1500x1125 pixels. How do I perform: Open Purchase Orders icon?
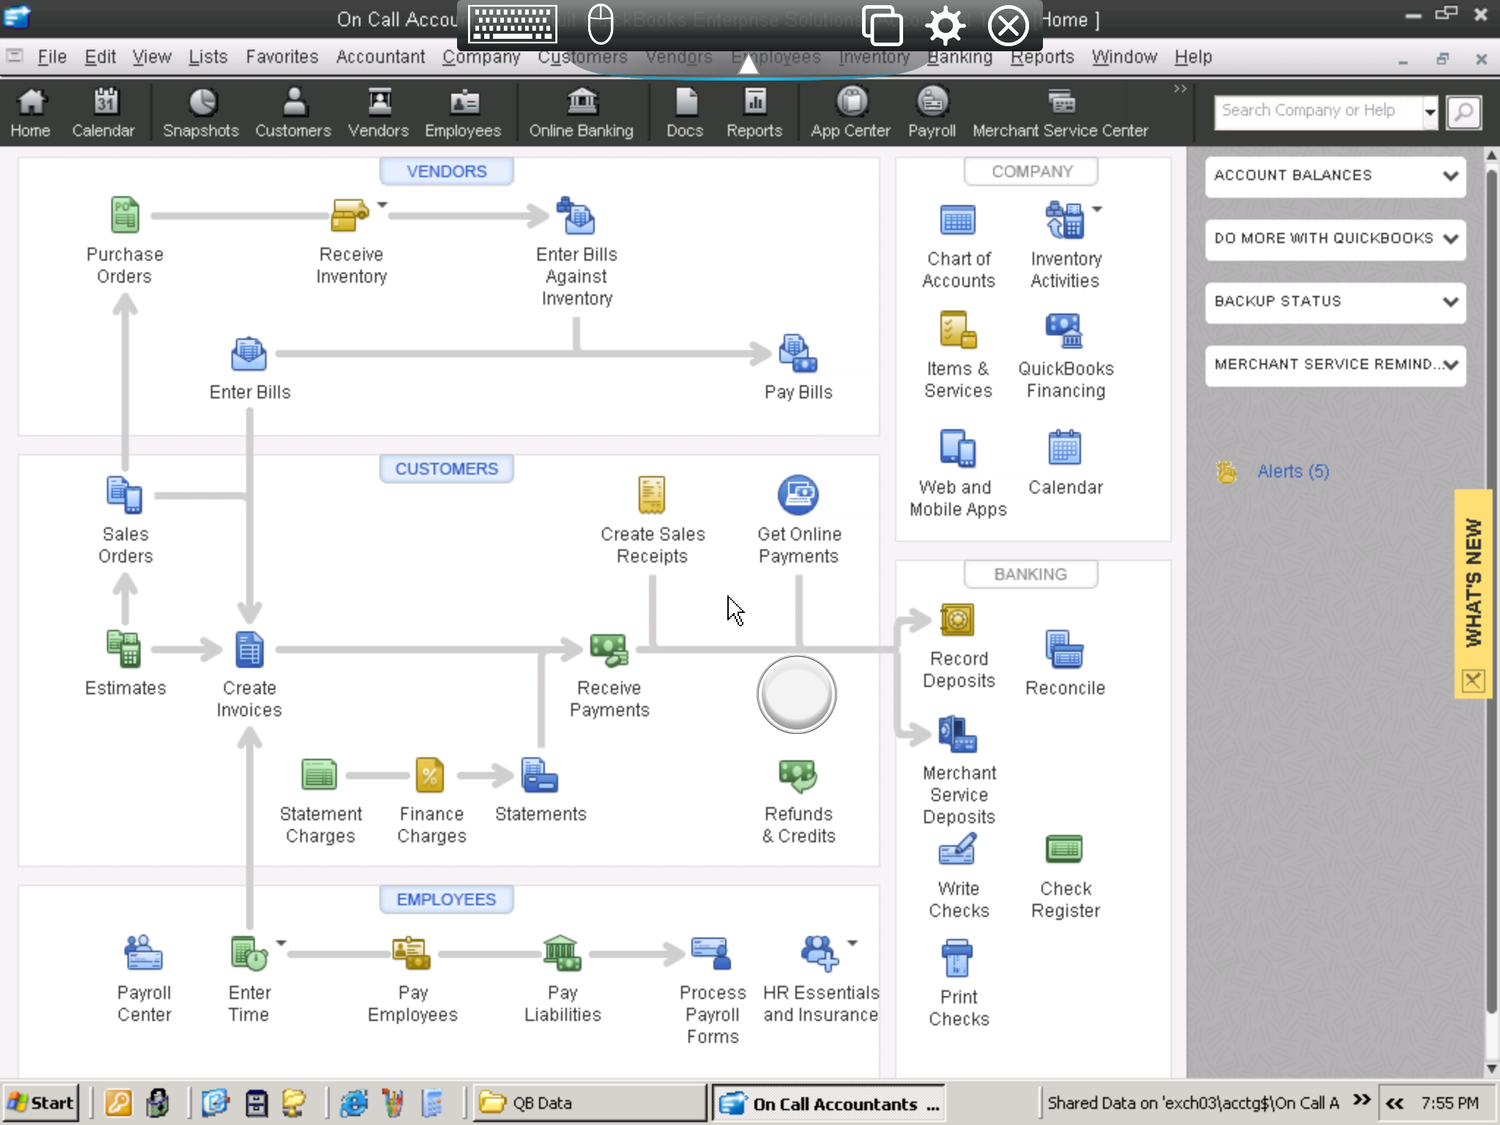point(125,215)
